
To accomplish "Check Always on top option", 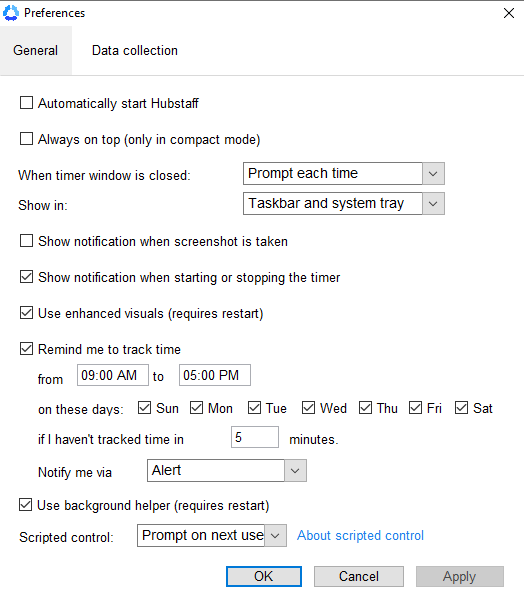I will pos(26,139).
